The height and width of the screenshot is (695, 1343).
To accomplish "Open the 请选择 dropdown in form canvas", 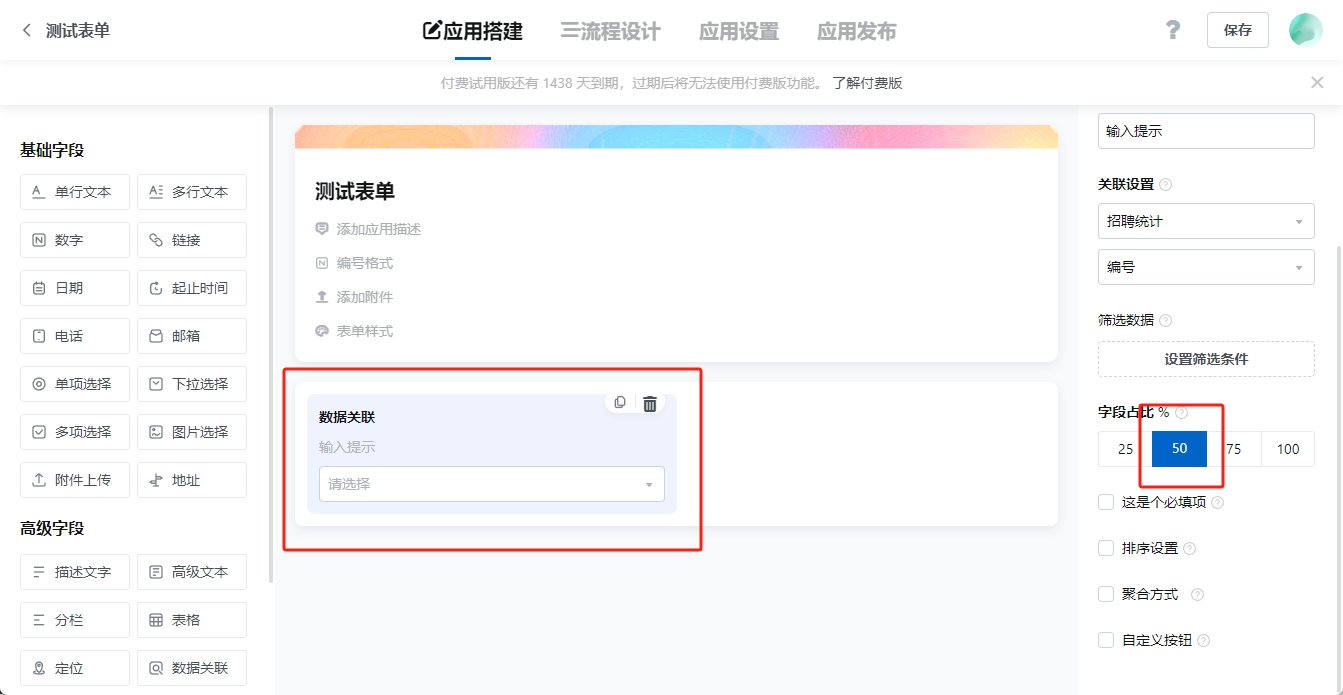I will coord(491,484).
